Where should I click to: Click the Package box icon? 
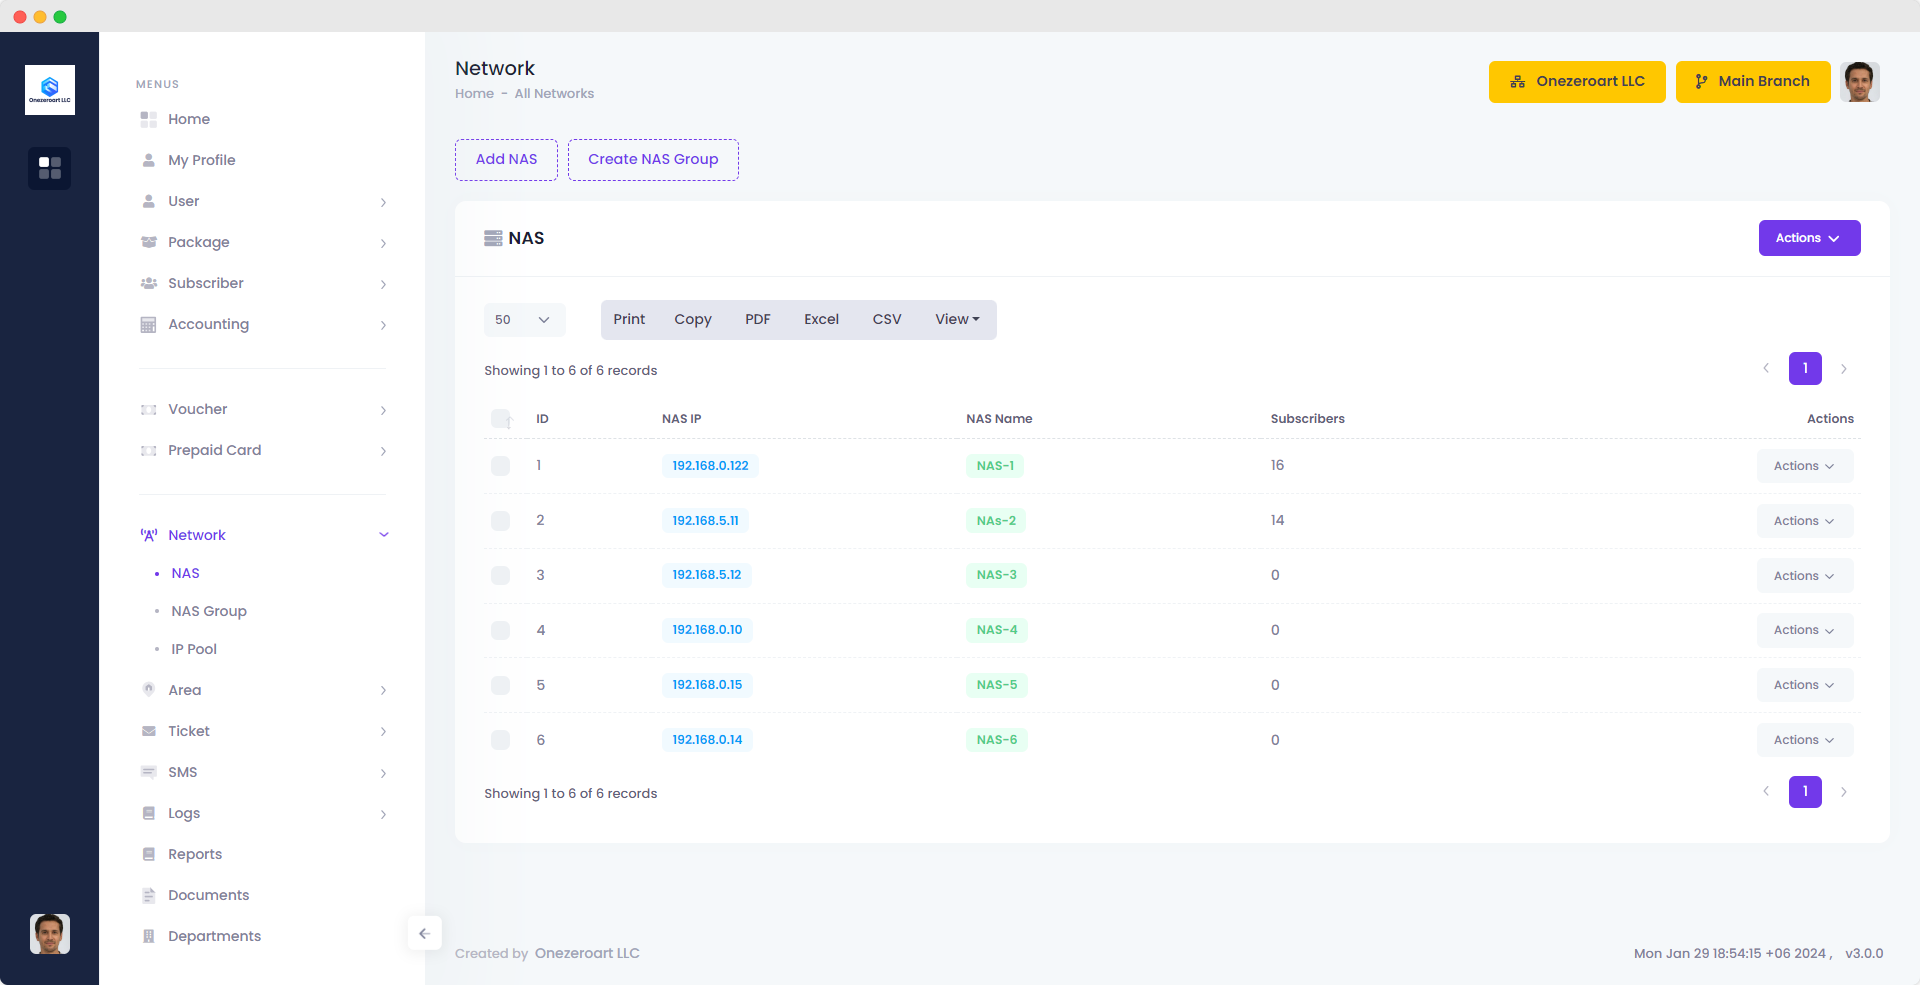[x=149, y=242]
